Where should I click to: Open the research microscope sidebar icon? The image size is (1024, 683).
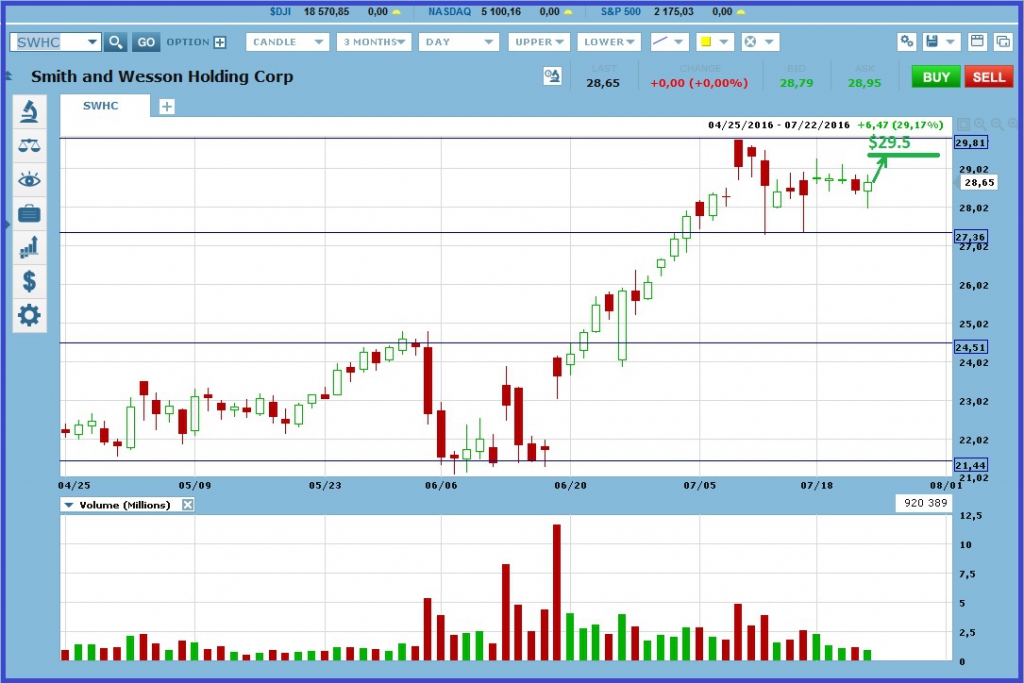[29, 112]
